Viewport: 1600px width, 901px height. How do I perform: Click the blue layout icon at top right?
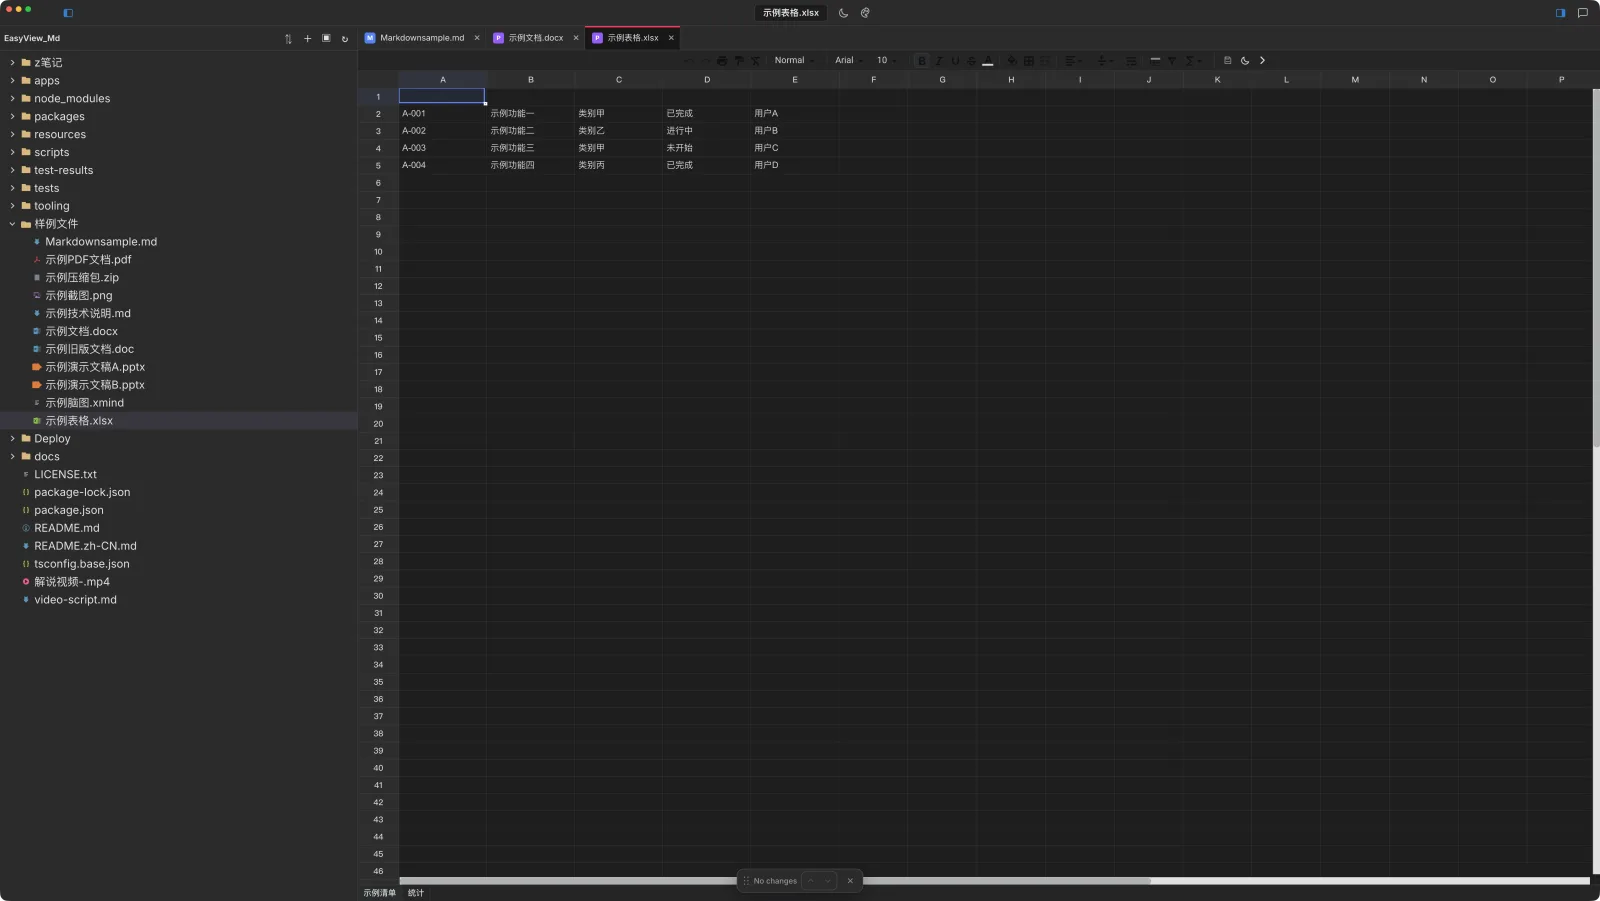pos(1560,13)
